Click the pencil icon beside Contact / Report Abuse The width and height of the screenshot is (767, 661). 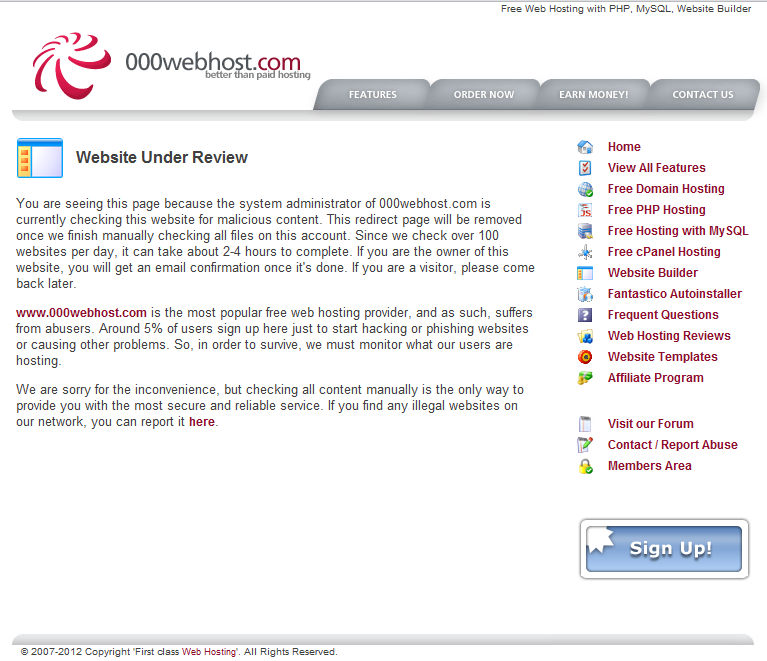tap(585, 445)
